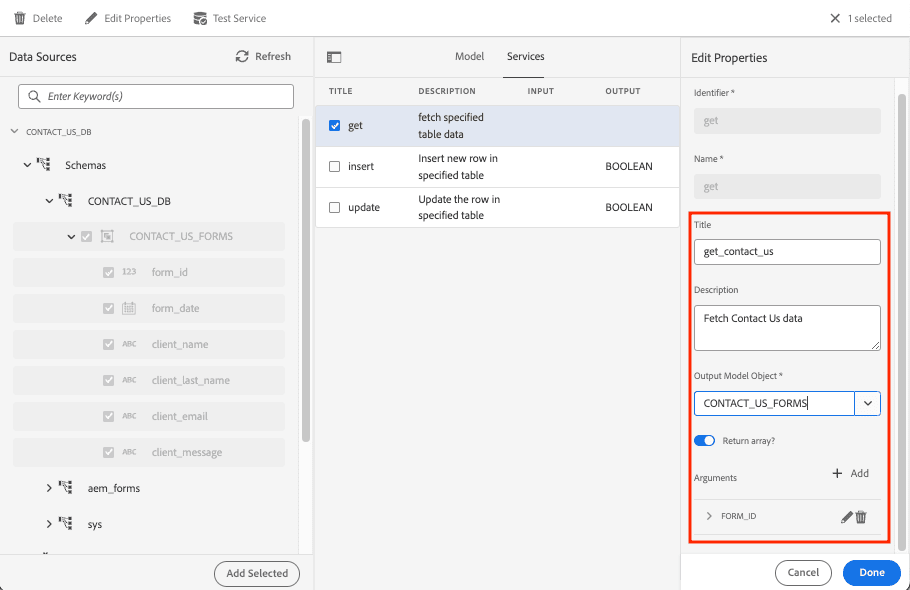The height and width of the screenshot is (590, 910).
Task: Click the 123 numeric type icon for form_id
Action: click(x=129, y=272)
